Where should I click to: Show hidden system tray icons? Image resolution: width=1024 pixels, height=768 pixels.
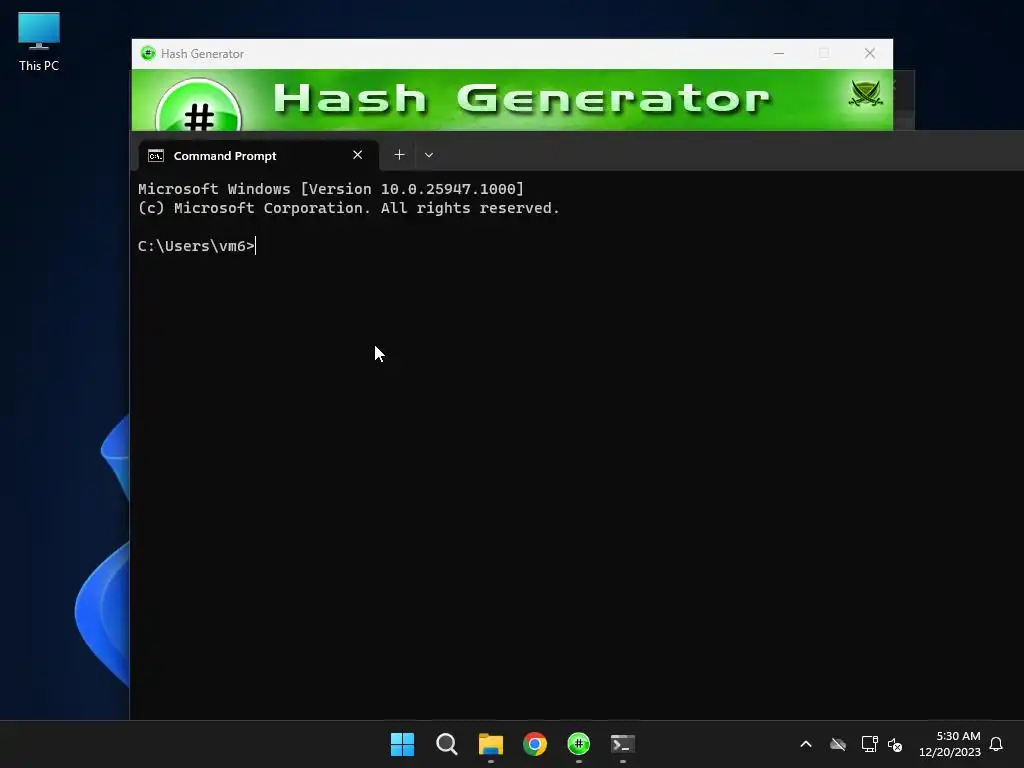click(x=806, y=744)
